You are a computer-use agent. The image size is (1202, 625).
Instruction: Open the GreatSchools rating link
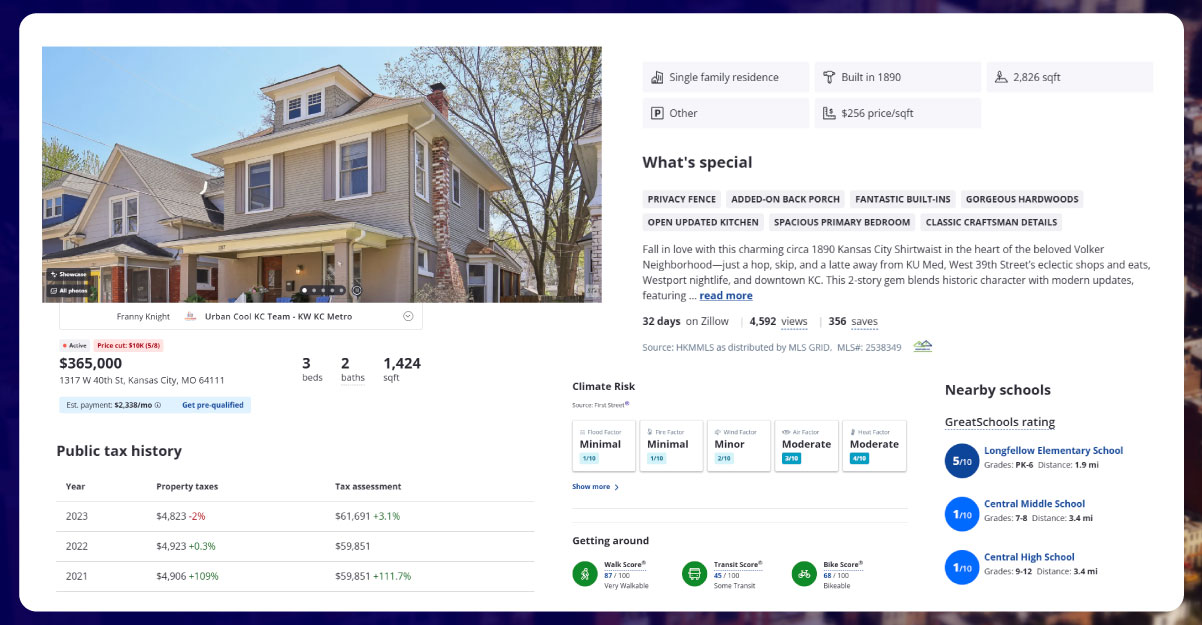click(x=1000, y=421)
